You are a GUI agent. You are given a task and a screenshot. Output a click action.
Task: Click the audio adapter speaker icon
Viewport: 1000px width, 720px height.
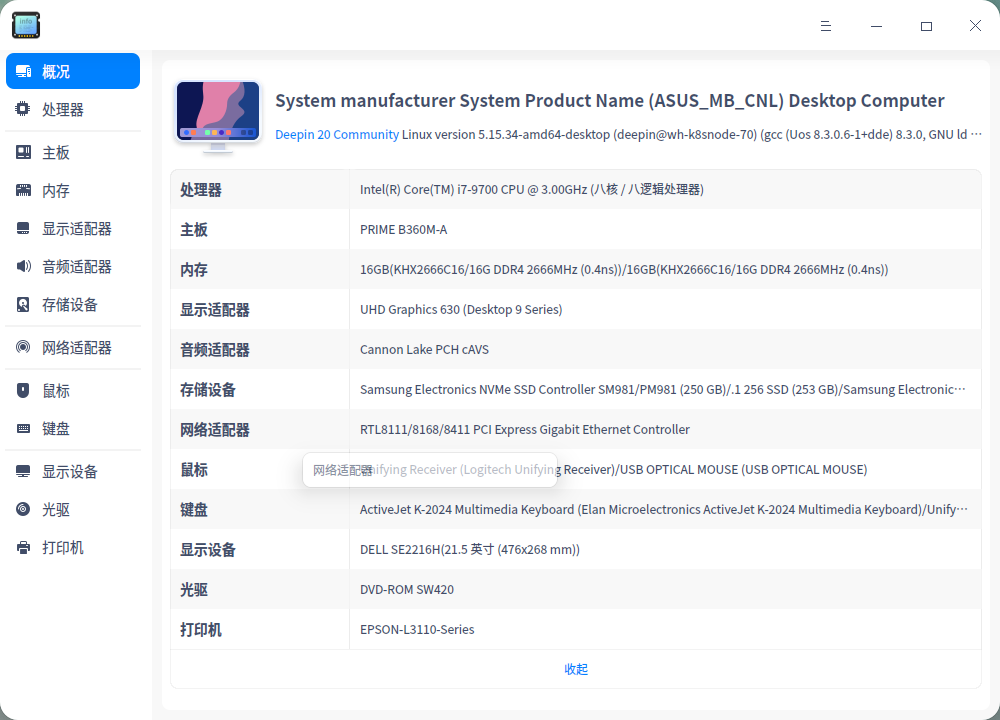pyautogui.click(x=24, y=266)
